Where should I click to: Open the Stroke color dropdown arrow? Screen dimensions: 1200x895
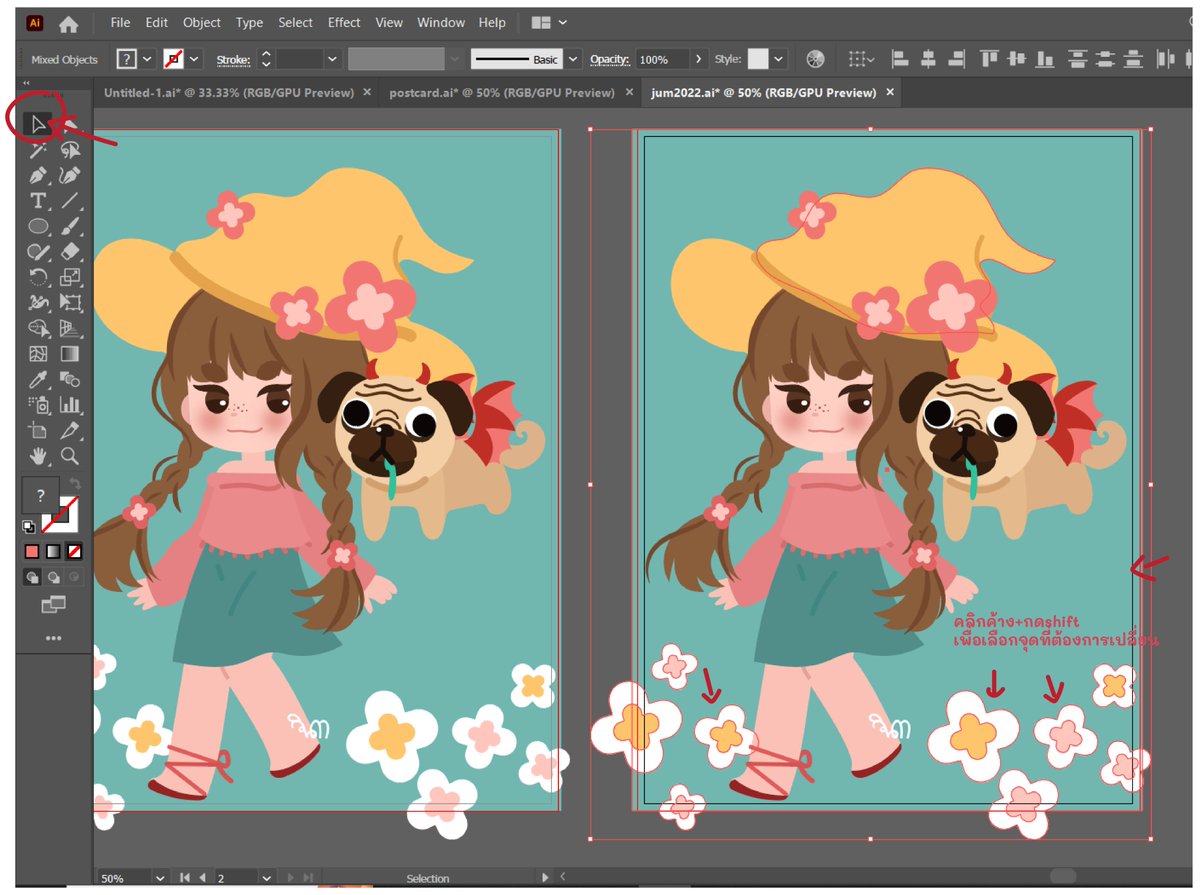click(194, 60)
